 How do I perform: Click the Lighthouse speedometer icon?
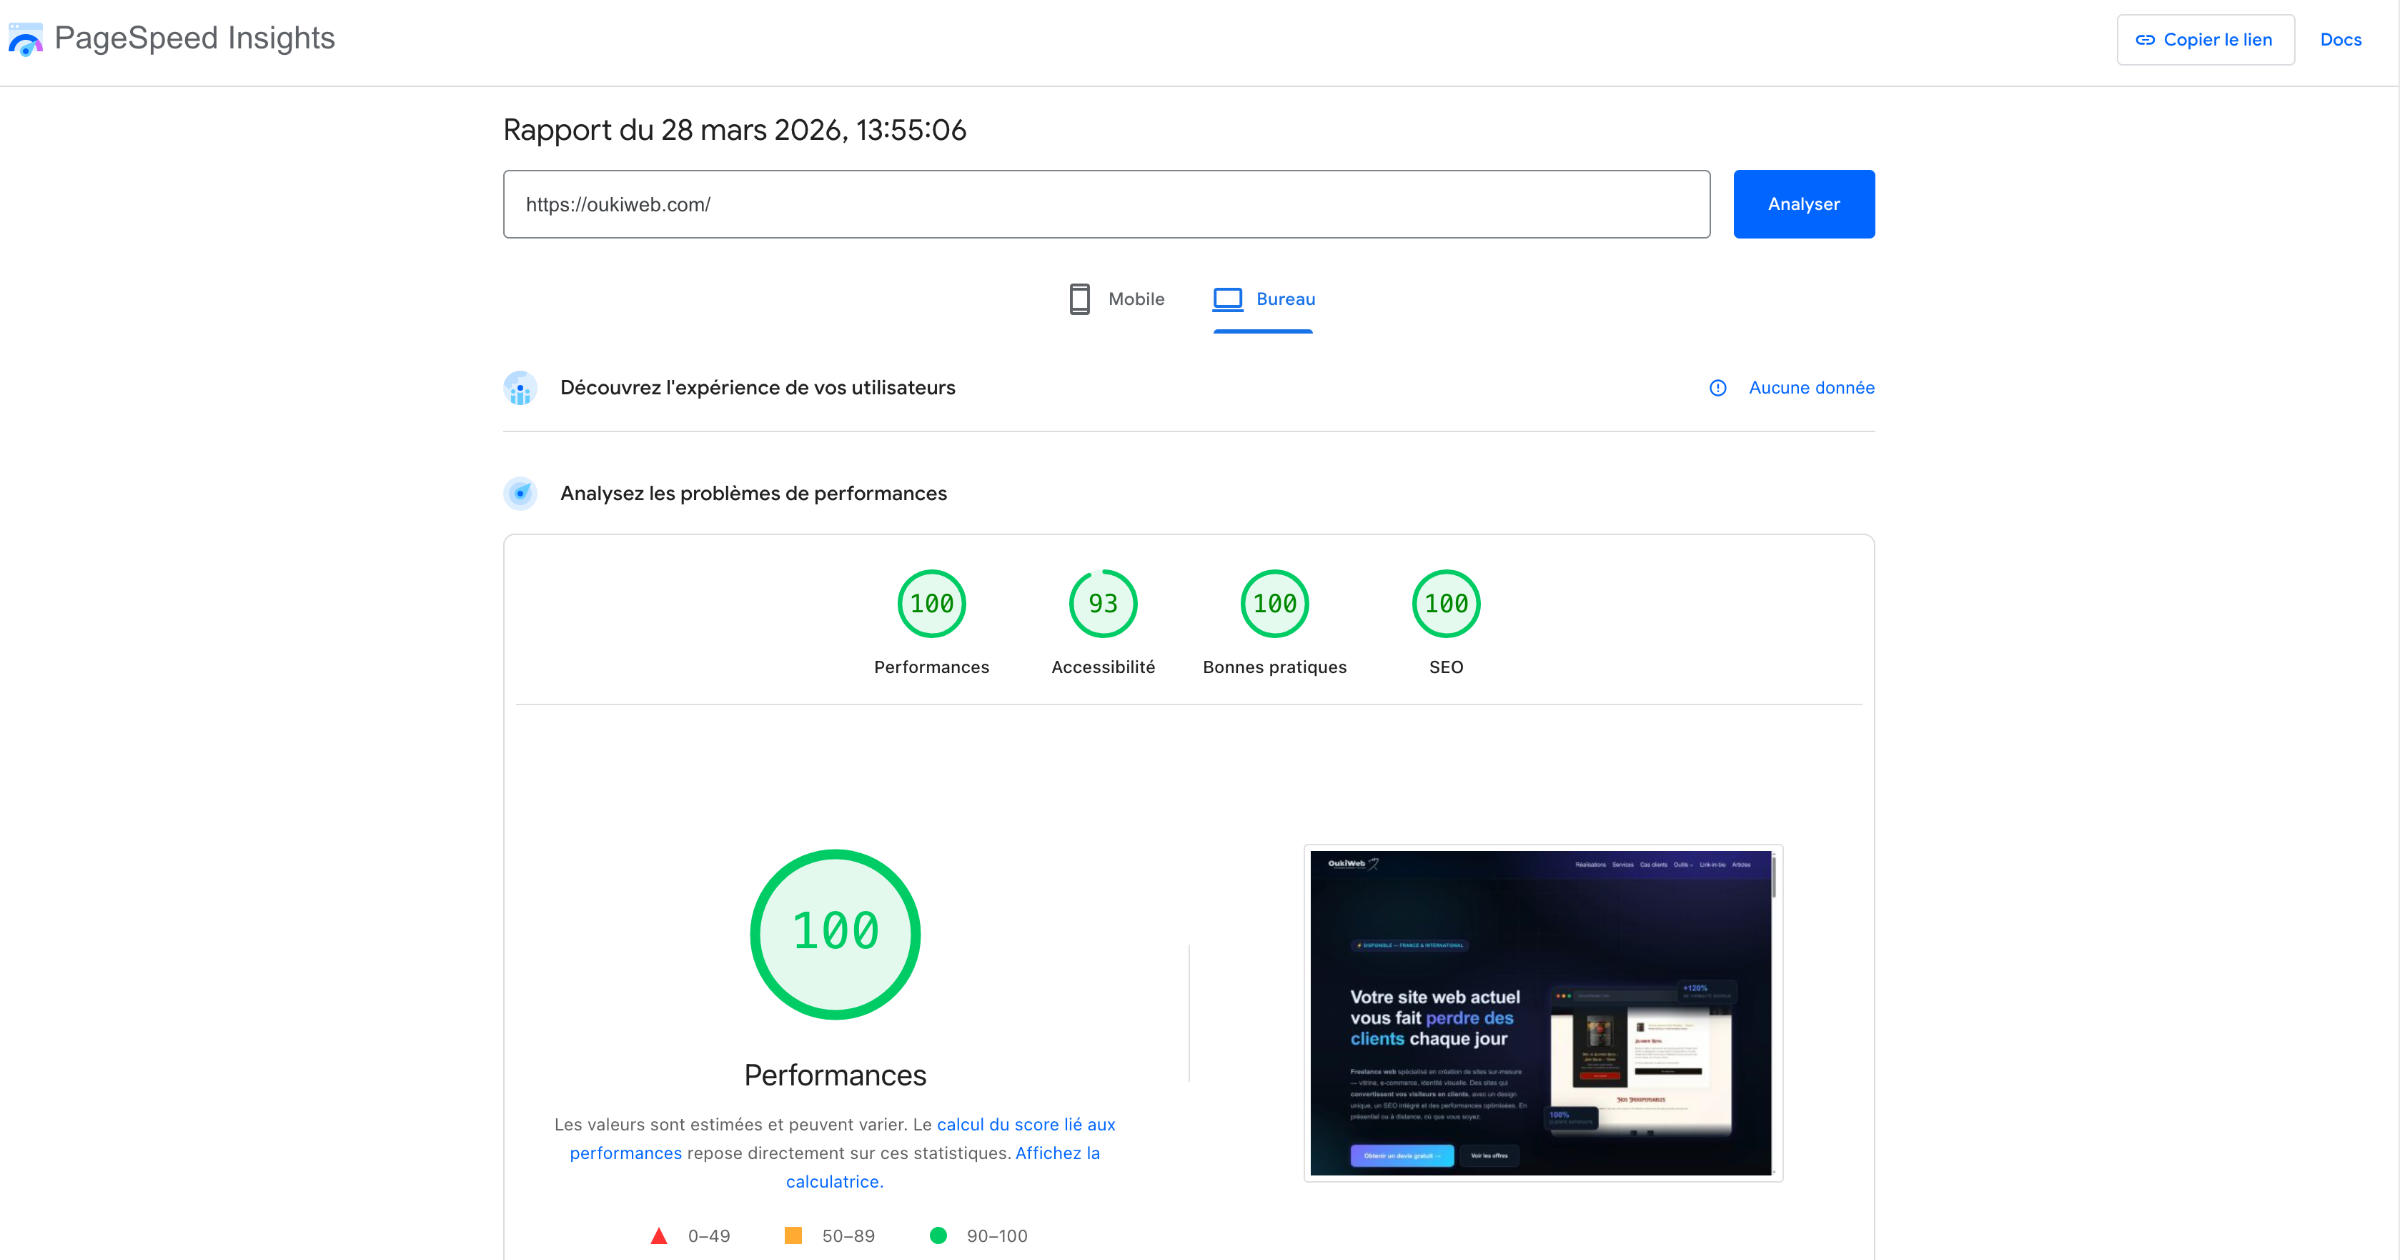pyautogui.click(x=521, y=493)
